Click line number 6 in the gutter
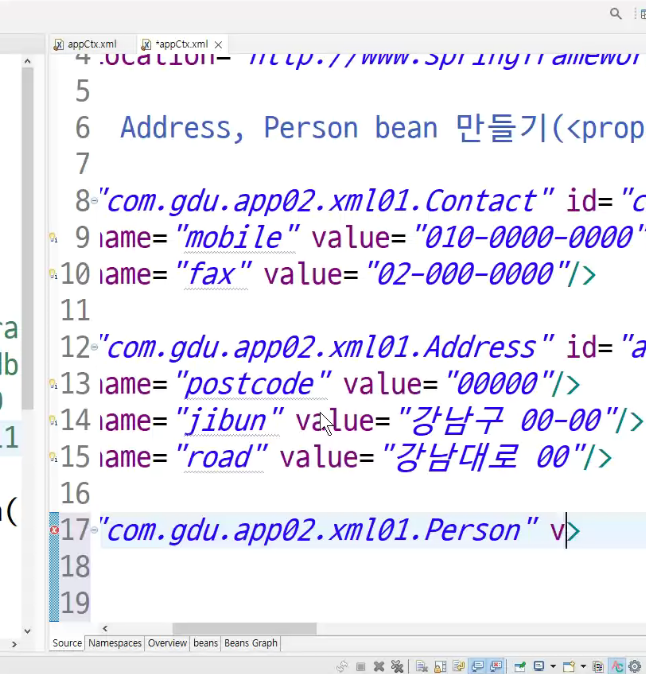The height and width of the screenshot is (674, 646). click(83, 128)
